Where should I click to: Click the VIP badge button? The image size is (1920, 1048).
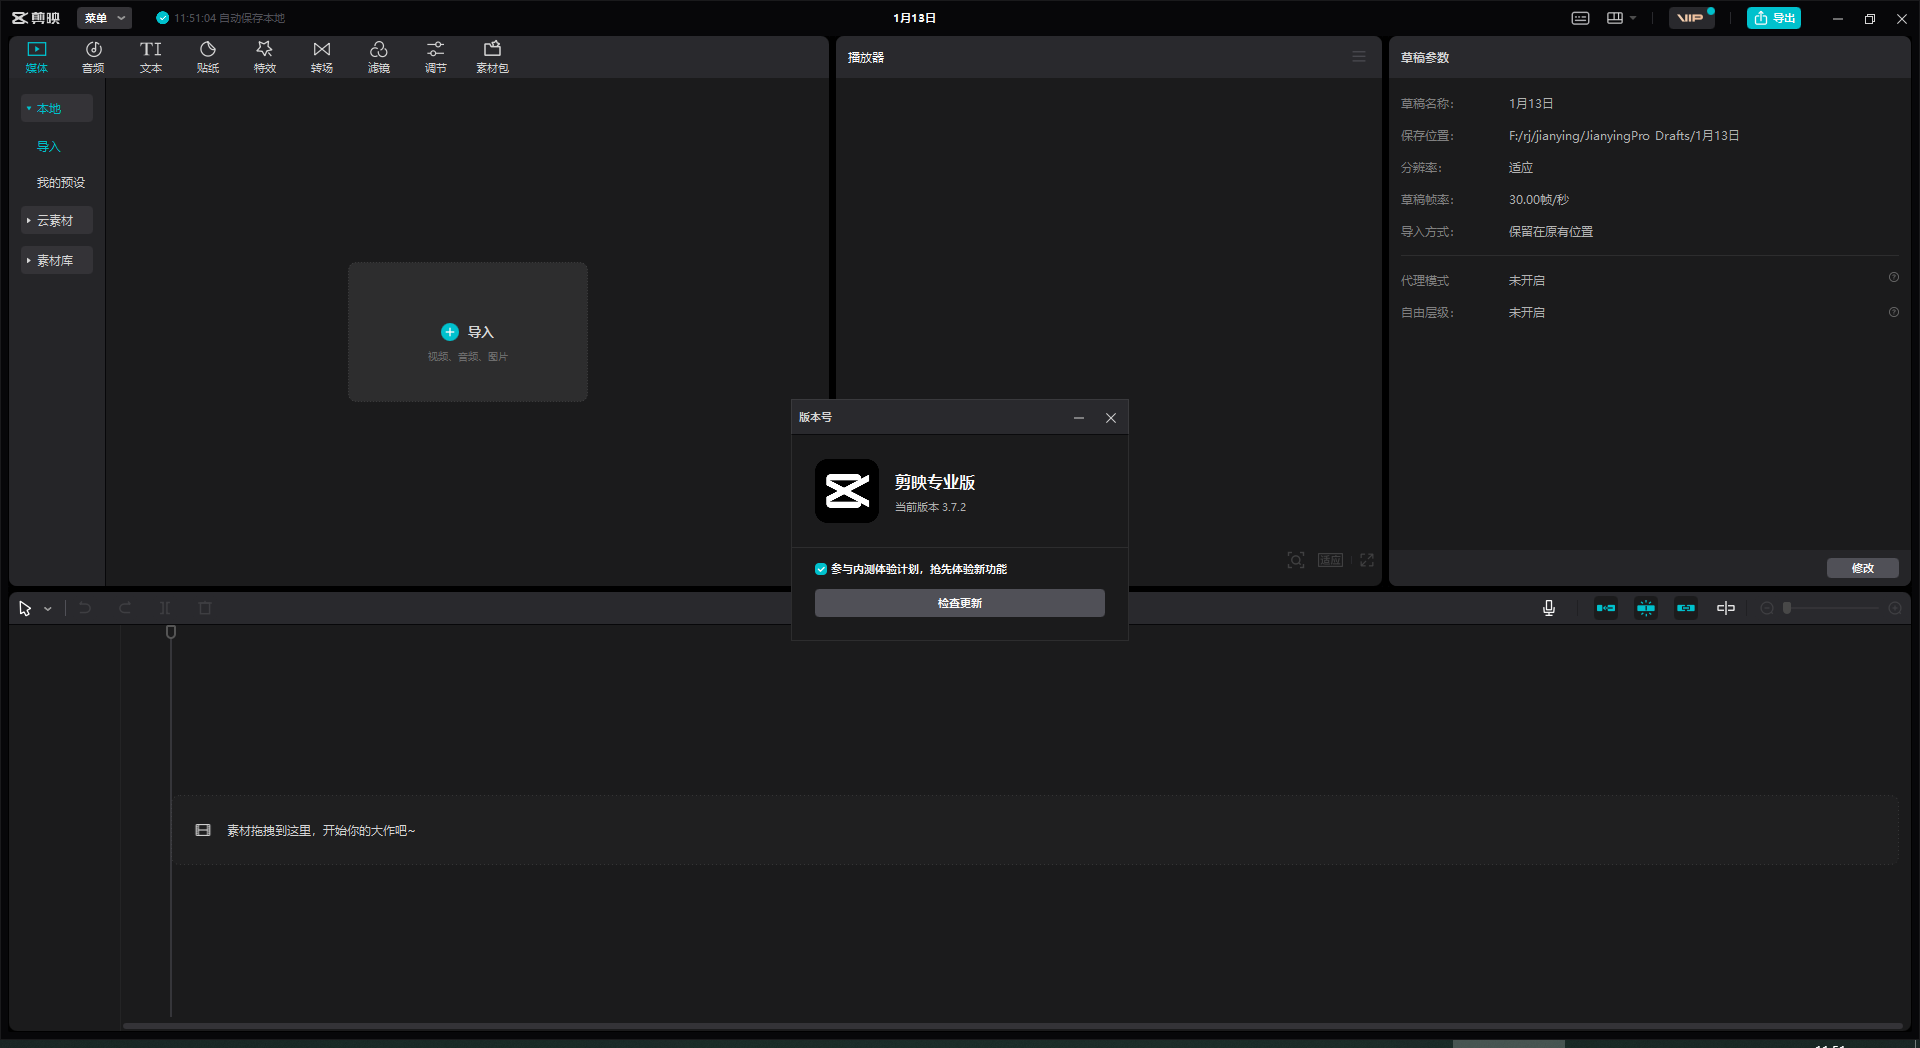tap(1691, 18)
